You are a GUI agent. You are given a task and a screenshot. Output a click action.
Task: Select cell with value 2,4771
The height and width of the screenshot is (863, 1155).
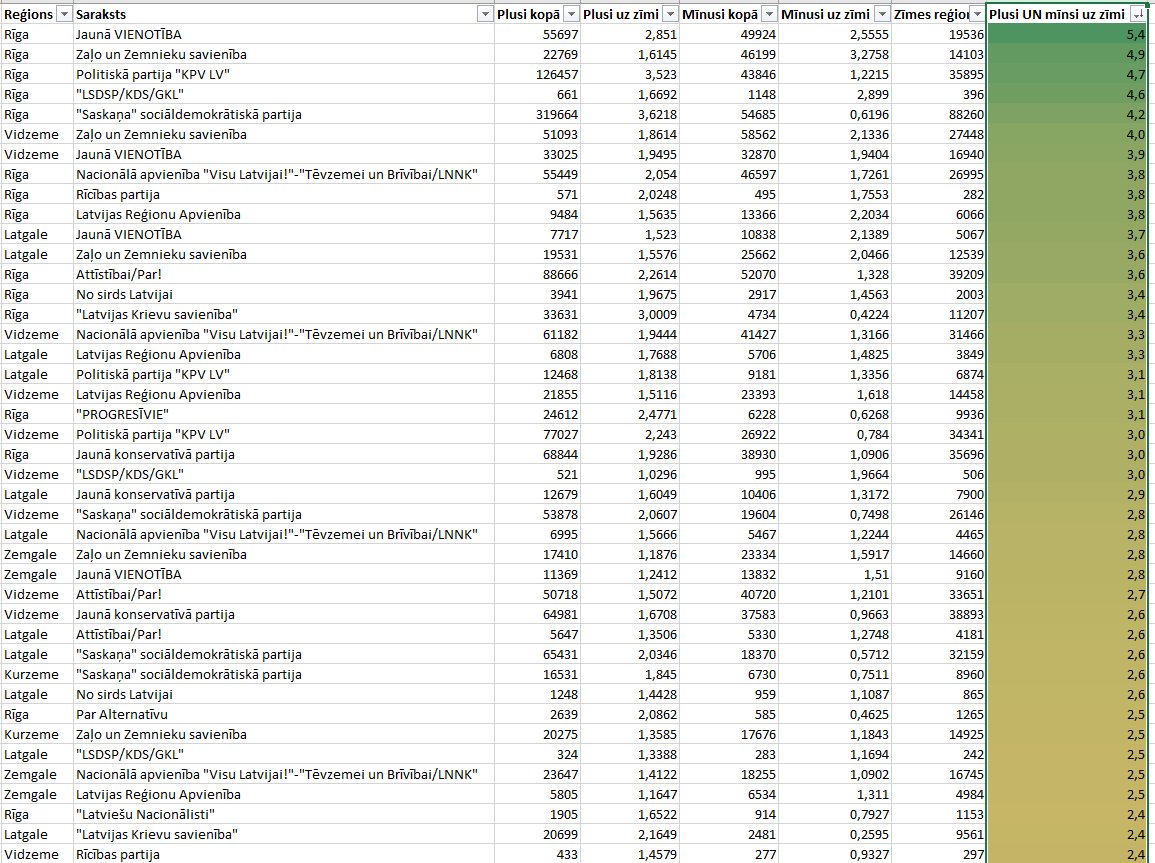click(630, 414)
